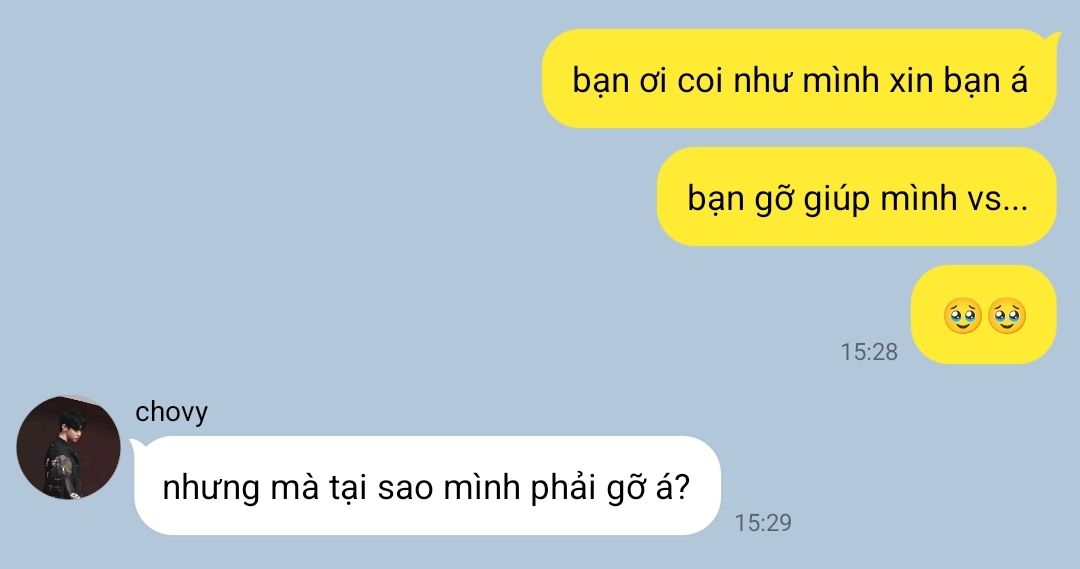
Task: Click the 15:28 sent timestamp
Action: 869,352
